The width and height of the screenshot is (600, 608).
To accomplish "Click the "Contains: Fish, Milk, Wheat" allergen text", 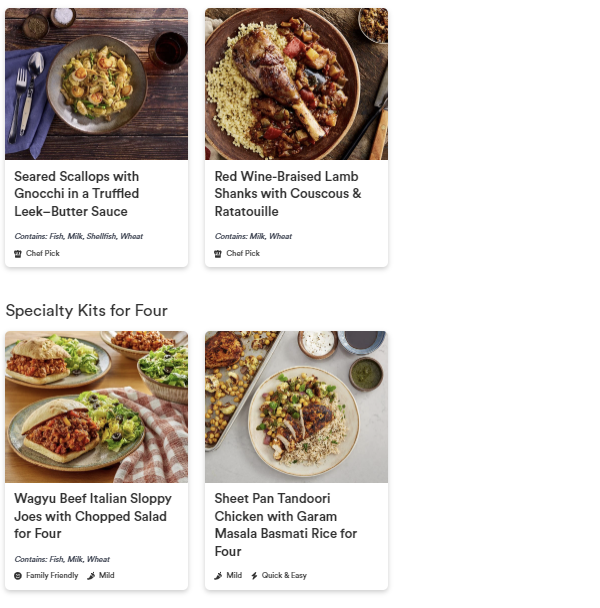I will [x=62, y=559].
